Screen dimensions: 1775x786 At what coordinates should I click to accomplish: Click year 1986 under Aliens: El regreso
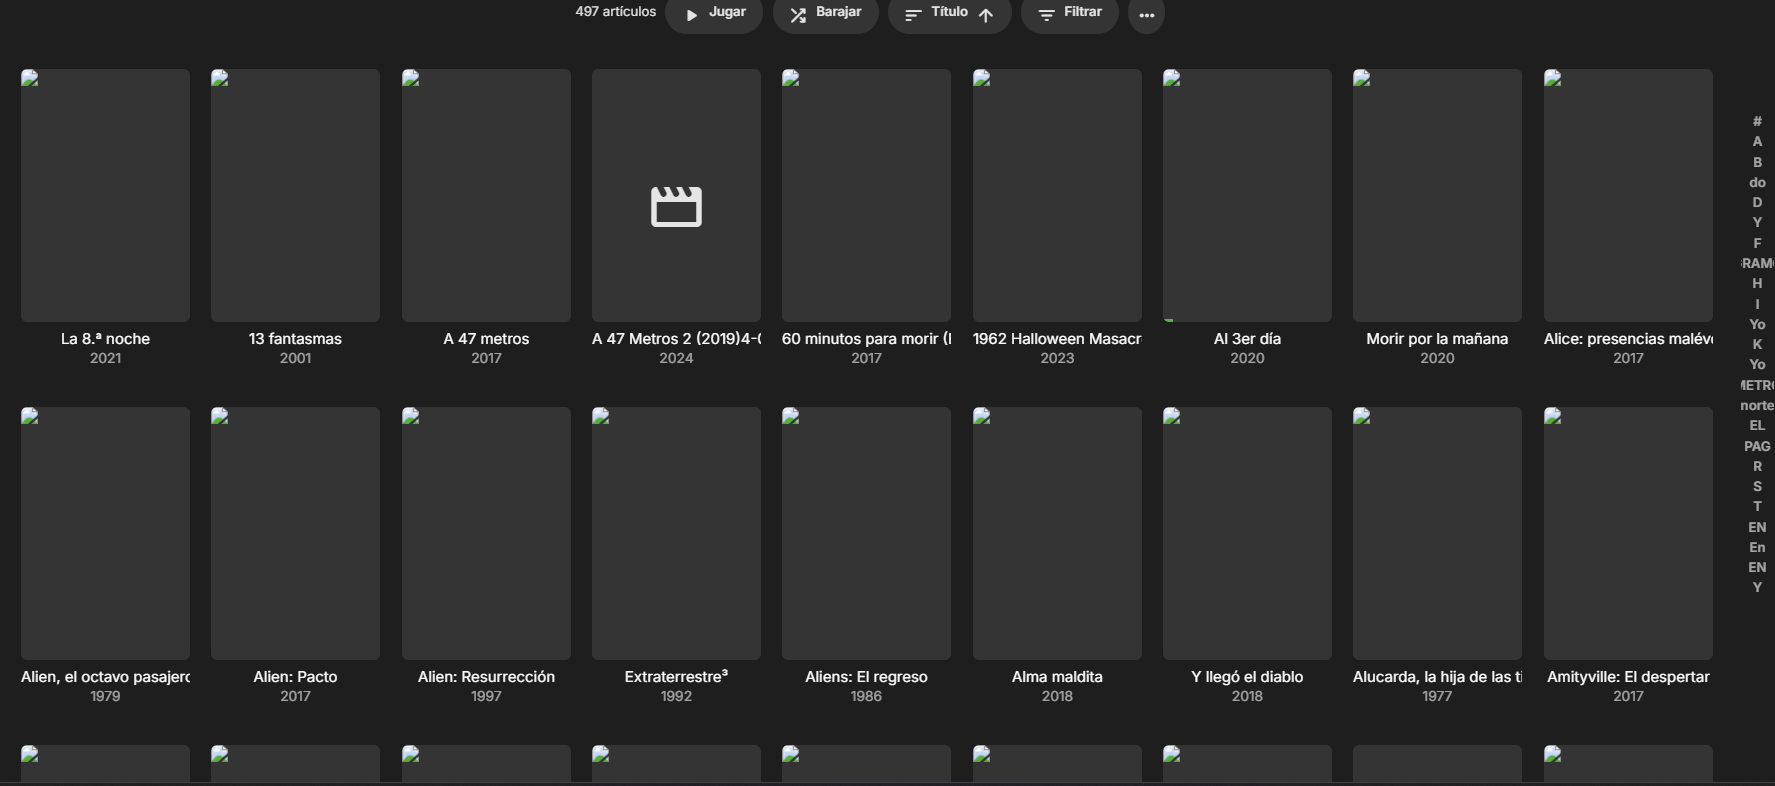click(x=866, y=696)
